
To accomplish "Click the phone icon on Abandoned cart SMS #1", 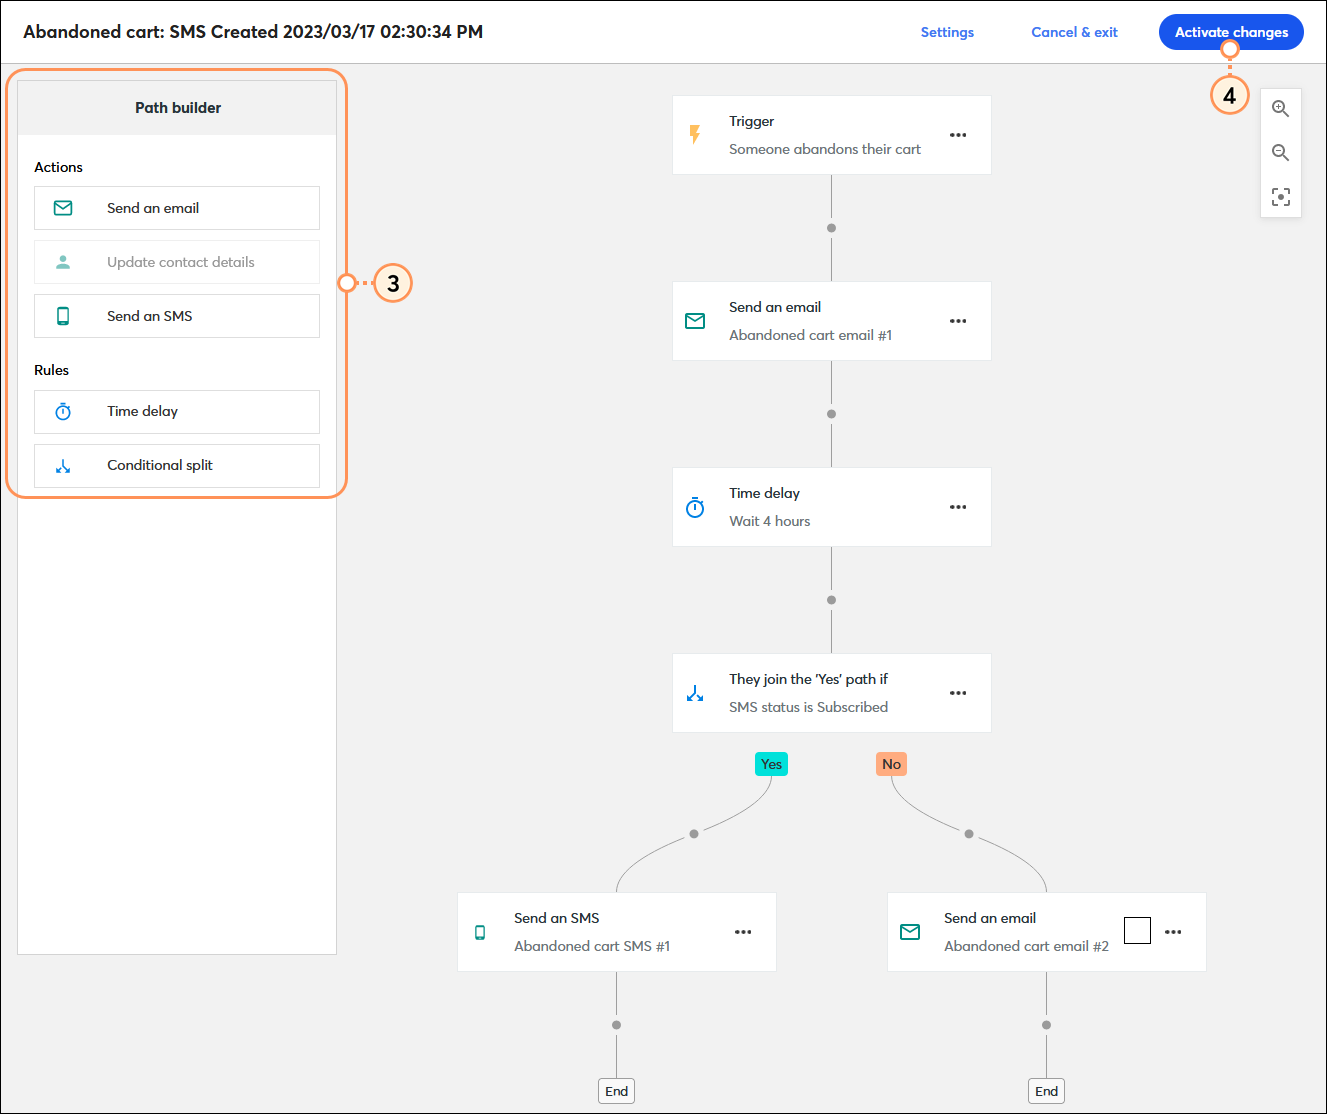I will click(x=480, y=932).
